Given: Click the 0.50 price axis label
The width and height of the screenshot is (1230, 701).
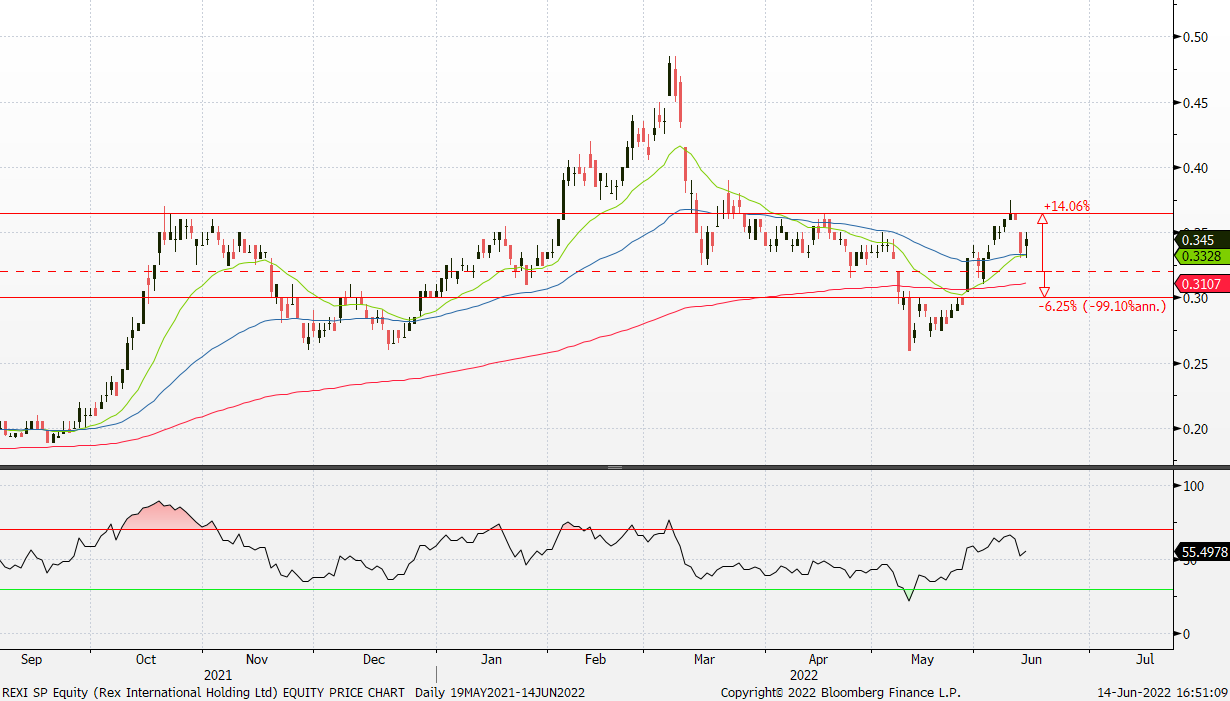Looking at the screenshot, I should pos(1194,37).
